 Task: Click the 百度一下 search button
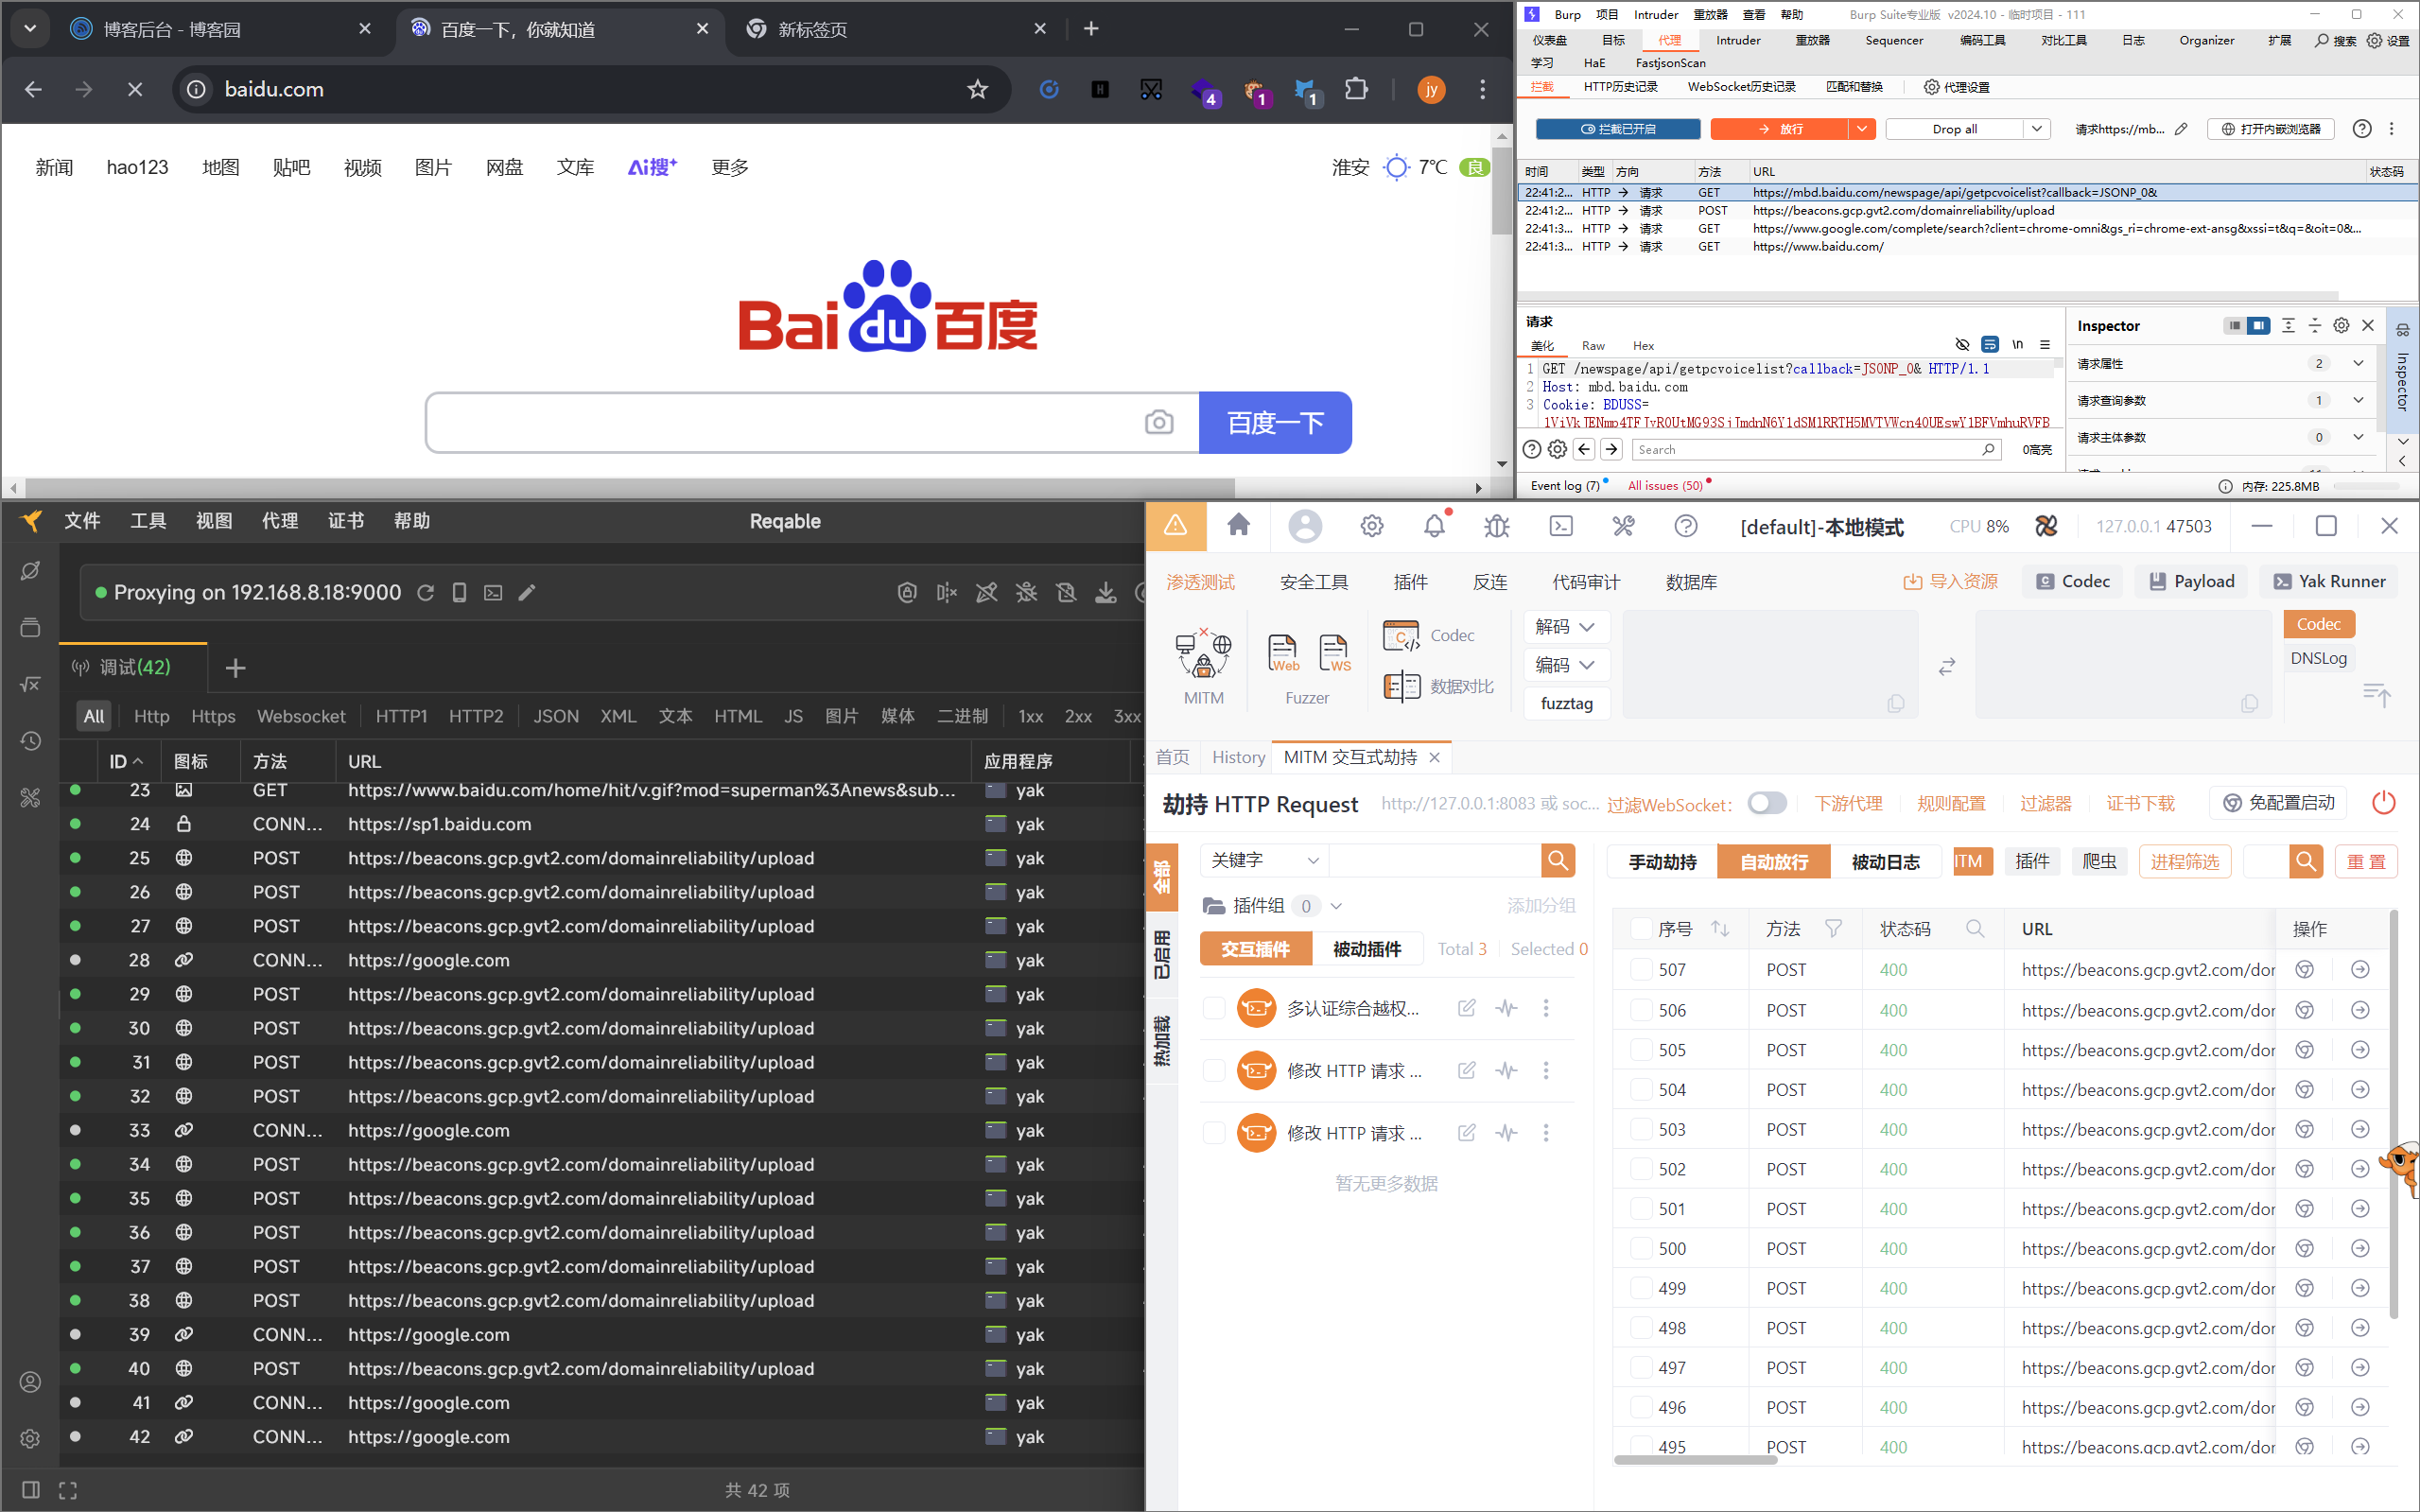pos(1275,422)
